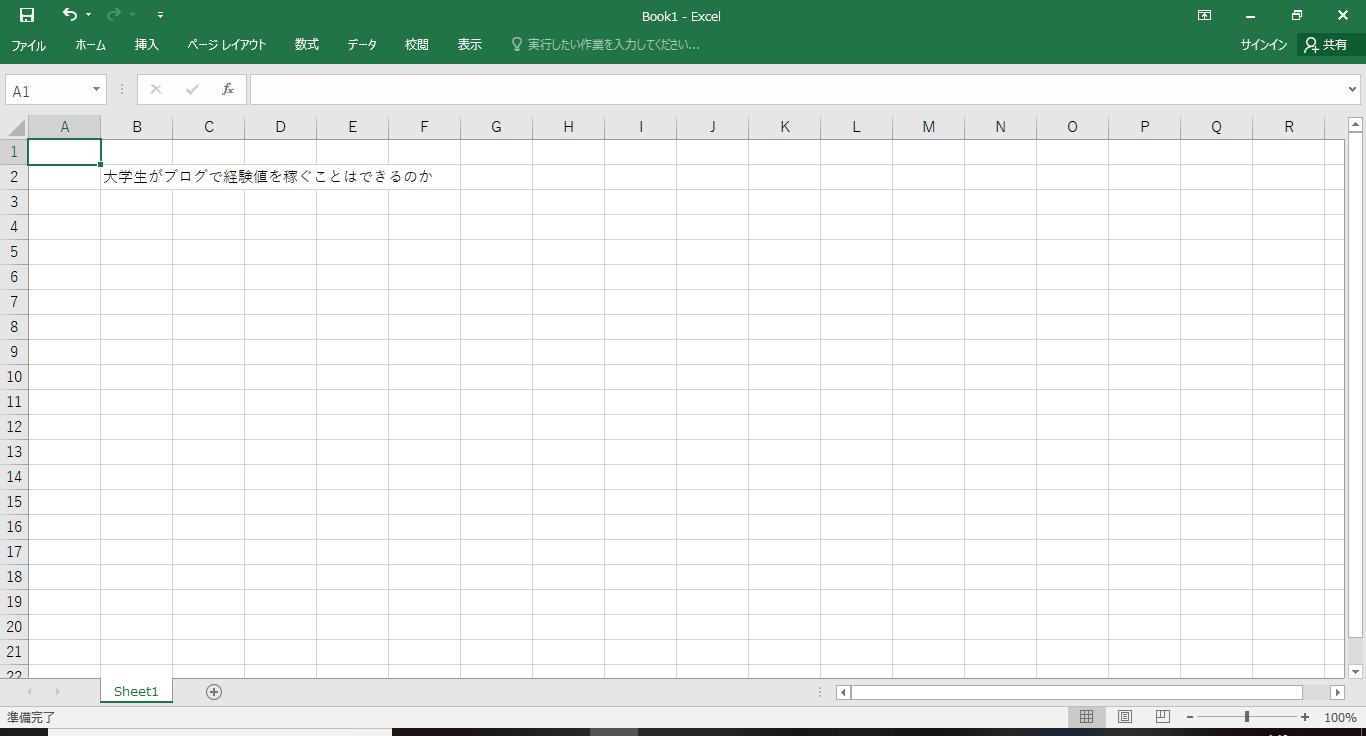Viewport: 1366px width, 736px height.
Task: Open the undo history dropdown arrow
Action: point(89,15)
